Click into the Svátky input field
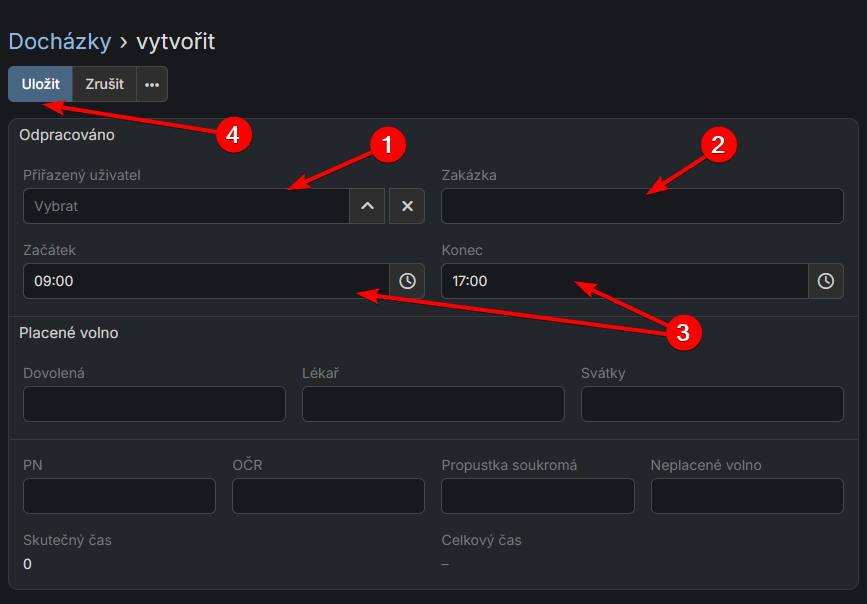The width and height of the screenshot is (867, 604). tap(712, 404)
